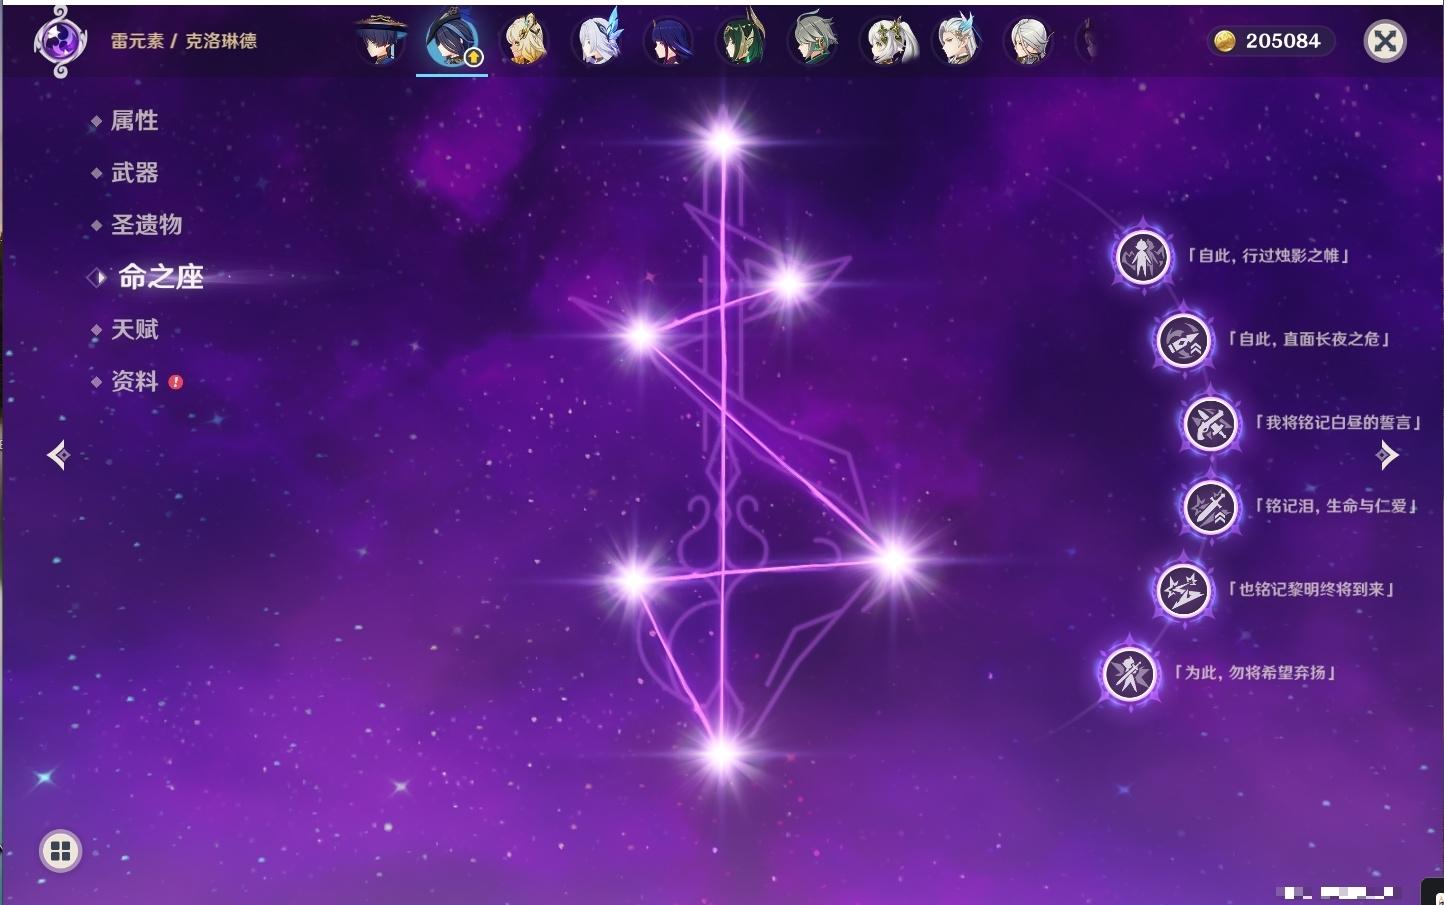This screenshot has width=1444, height=905.
Task: Open the 资料 profile tab with red alert
Action: pyautogui.click(x=134, y=381)
